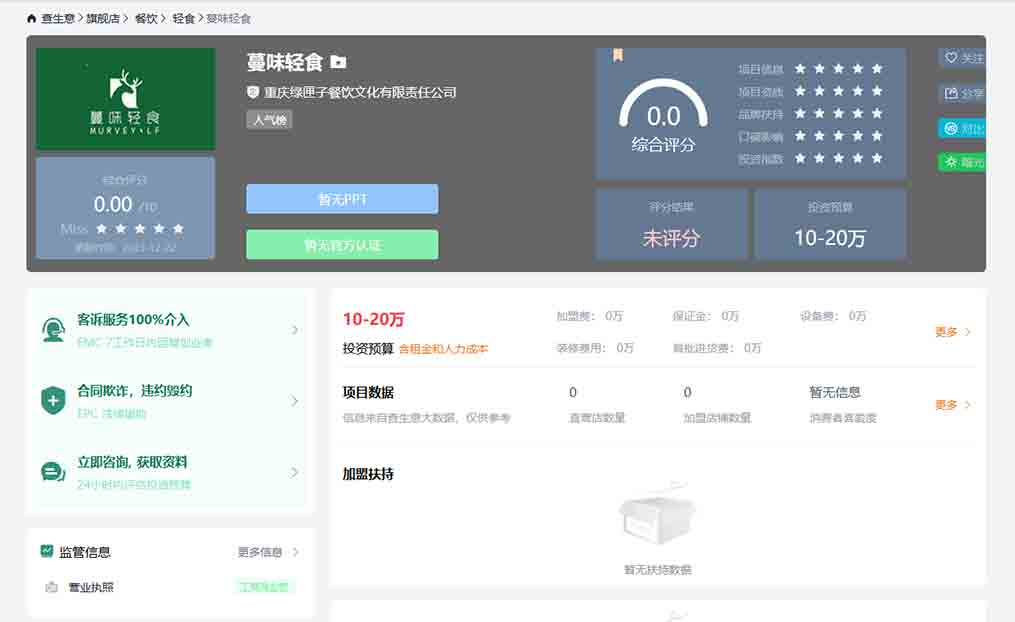
Task: Expand 更多信息 in the 监管信息 panel
Action: (268, 552)
